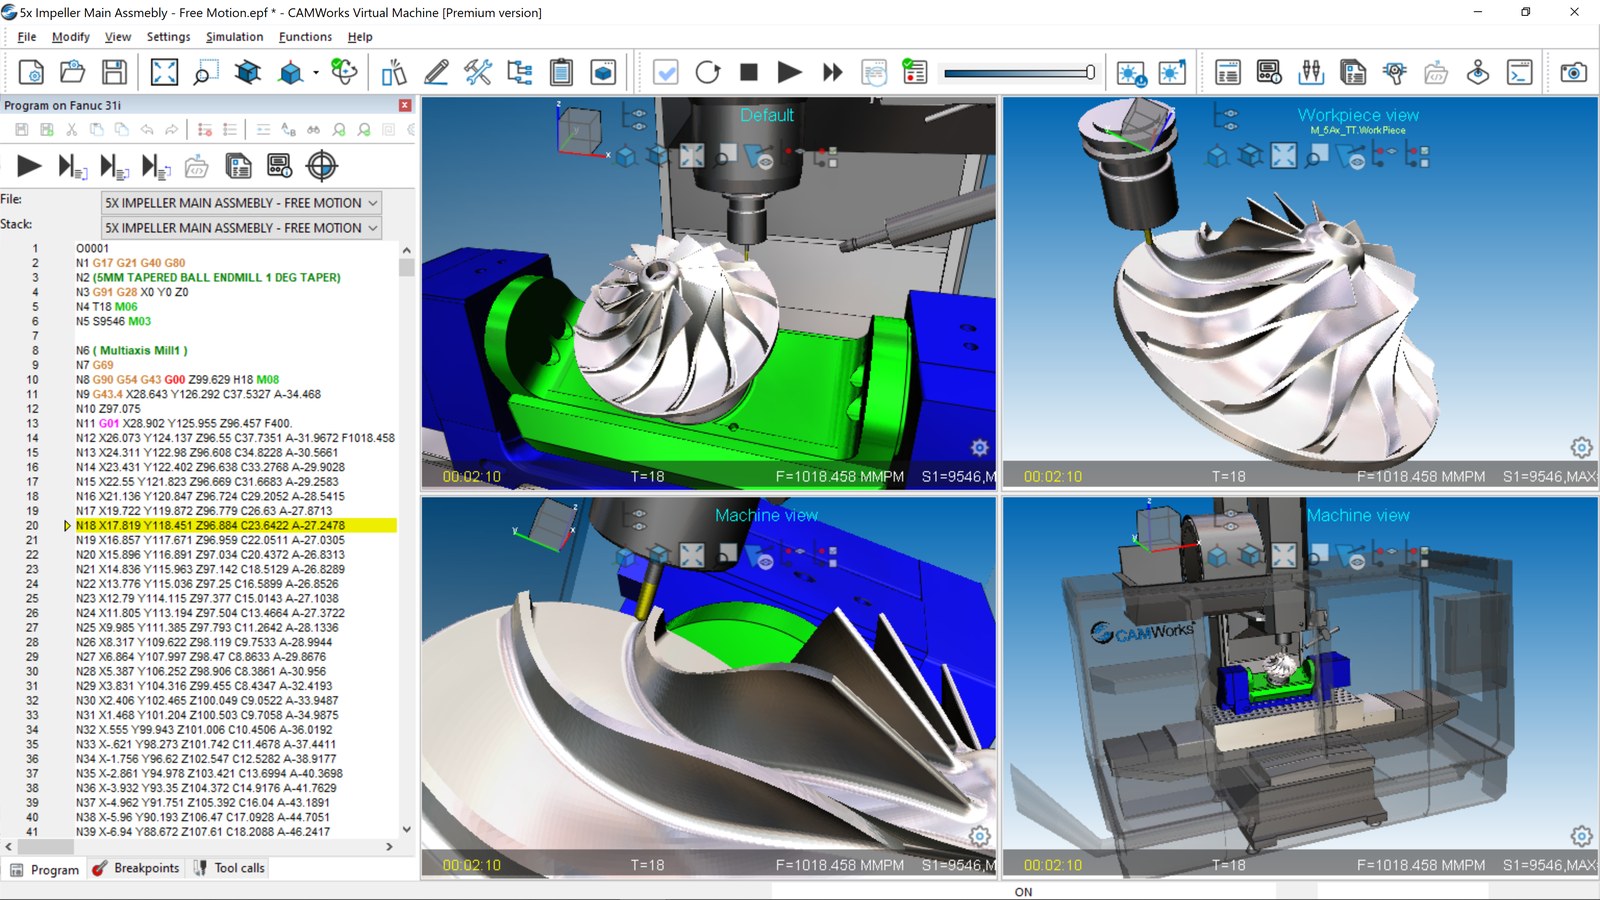The image size is (1600, 900).
Task: Open the gear settings in the bottom-right Machine view
Action: (x=1581, y=836)
